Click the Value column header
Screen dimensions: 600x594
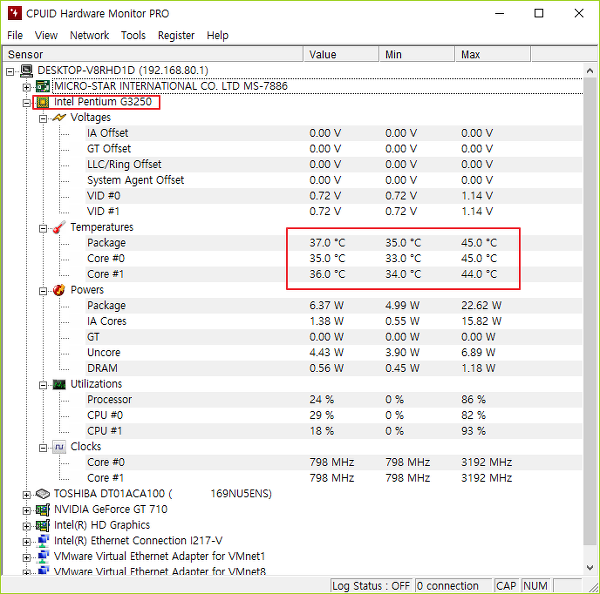click(341, 54)
